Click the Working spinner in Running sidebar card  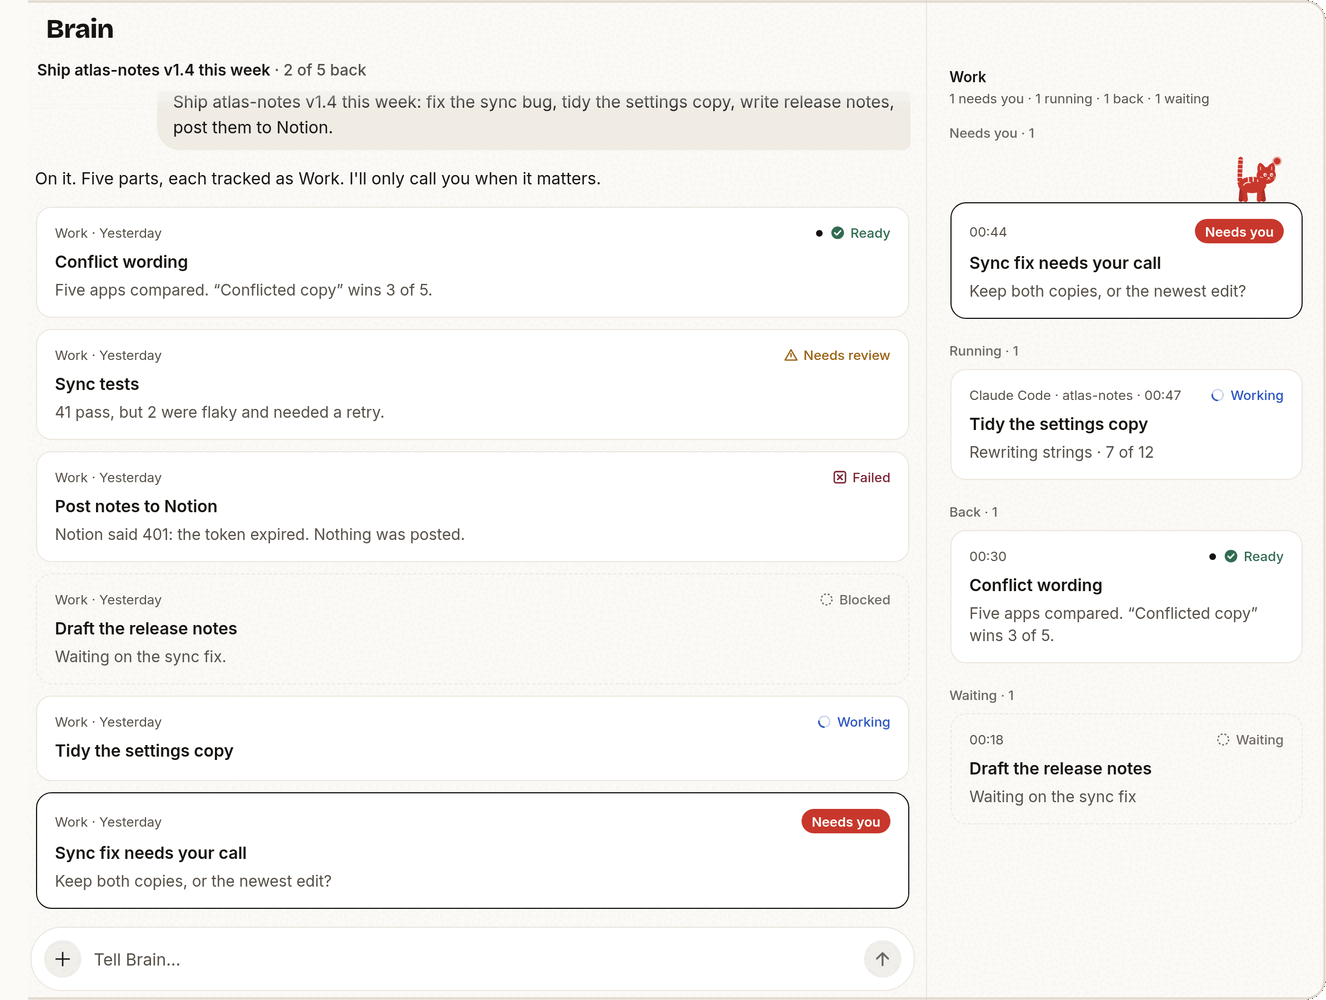pyautogui.click(x=1217, y=395)
